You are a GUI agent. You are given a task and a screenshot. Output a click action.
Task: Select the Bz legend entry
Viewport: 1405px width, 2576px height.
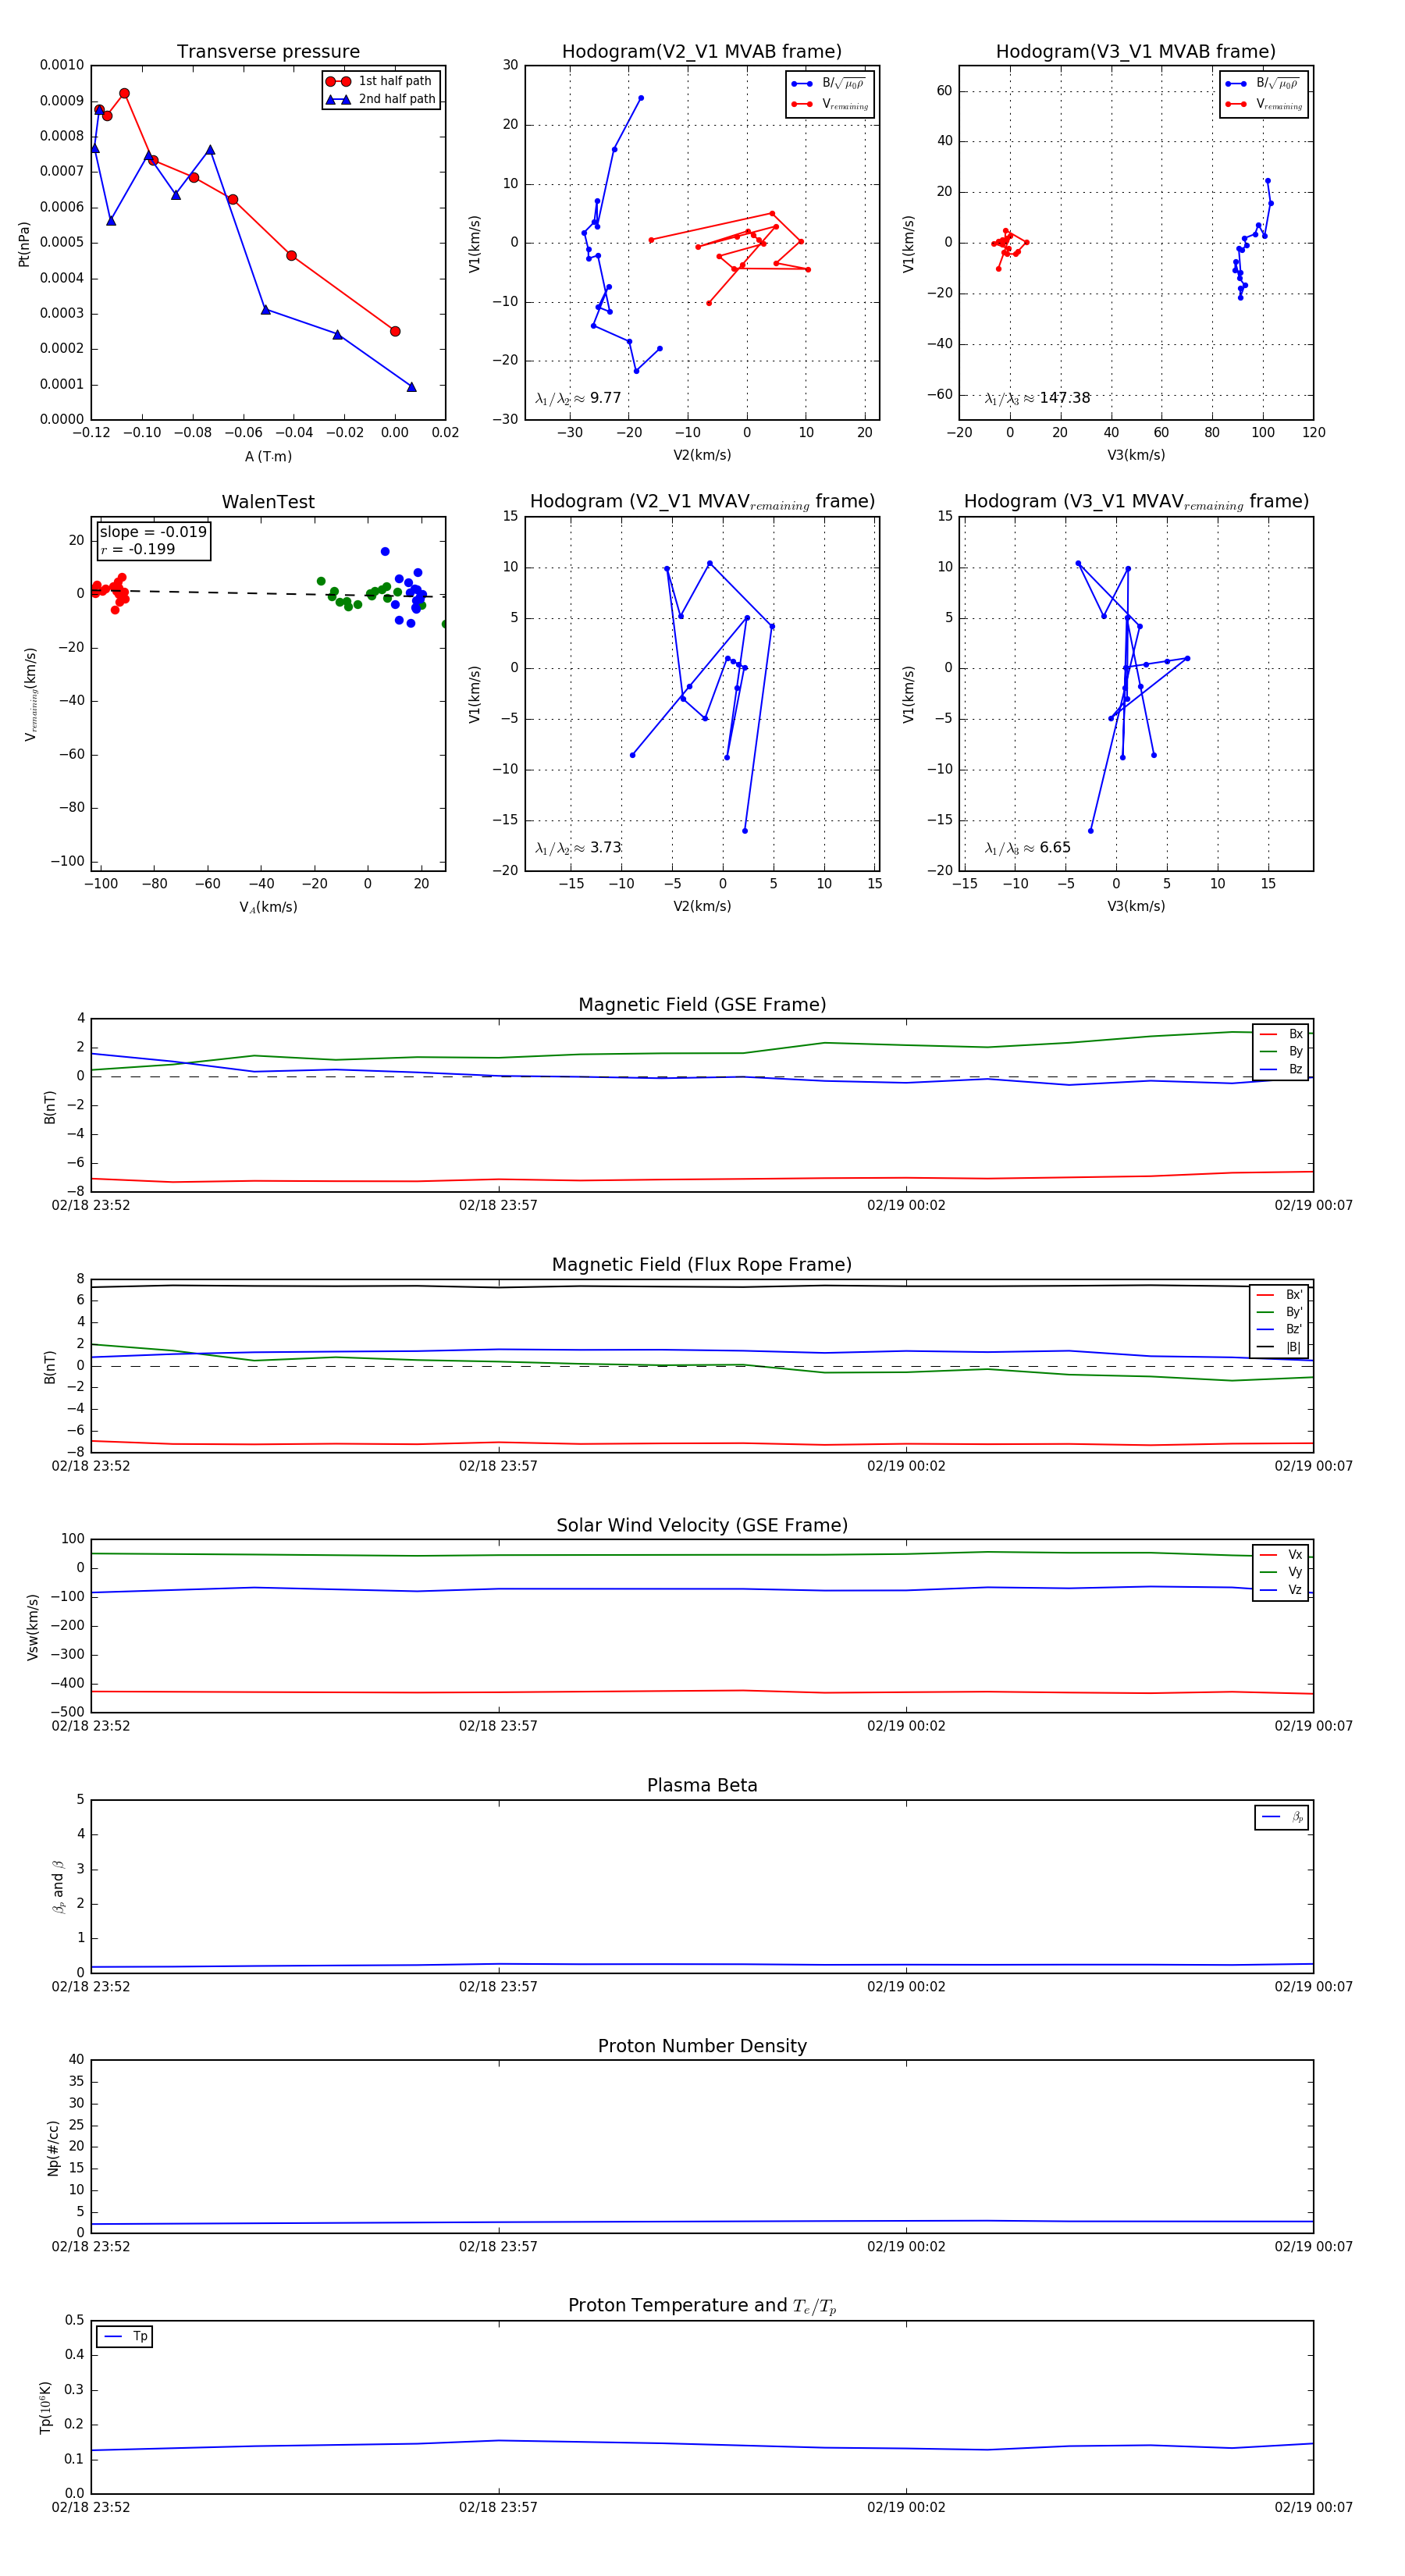coord(1281,1069)
